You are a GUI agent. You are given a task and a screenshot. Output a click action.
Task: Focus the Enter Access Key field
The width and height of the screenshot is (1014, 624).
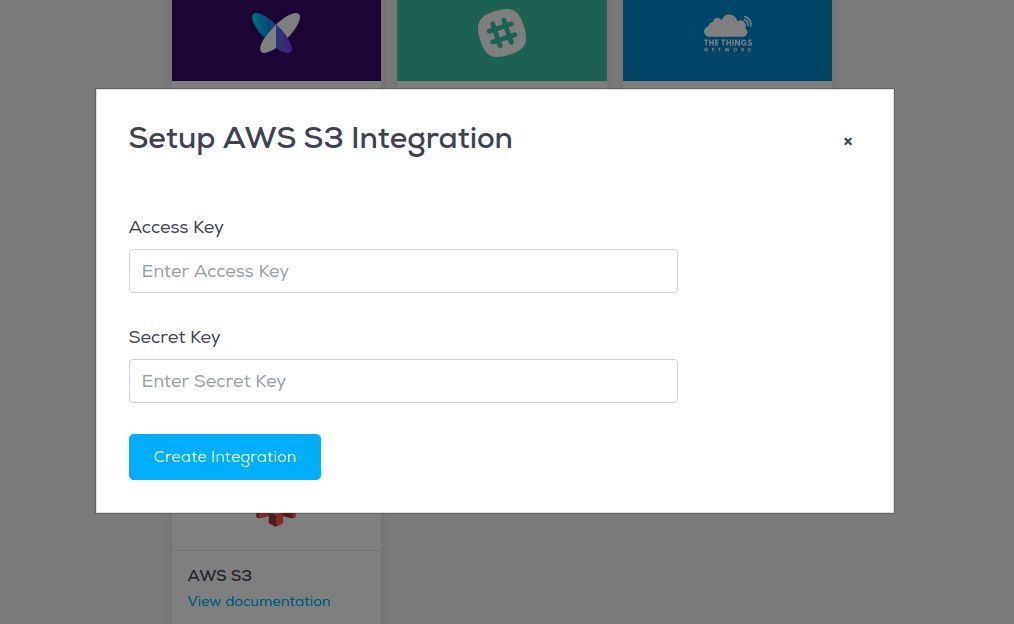pyautogui.click(x=404, y=271)
